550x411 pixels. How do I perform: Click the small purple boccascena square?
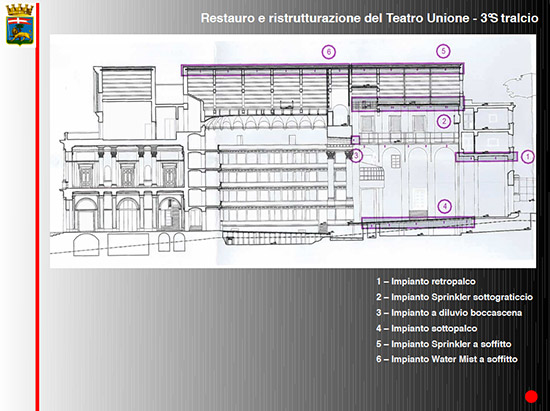pyautogui.click(x=355, y=140)
